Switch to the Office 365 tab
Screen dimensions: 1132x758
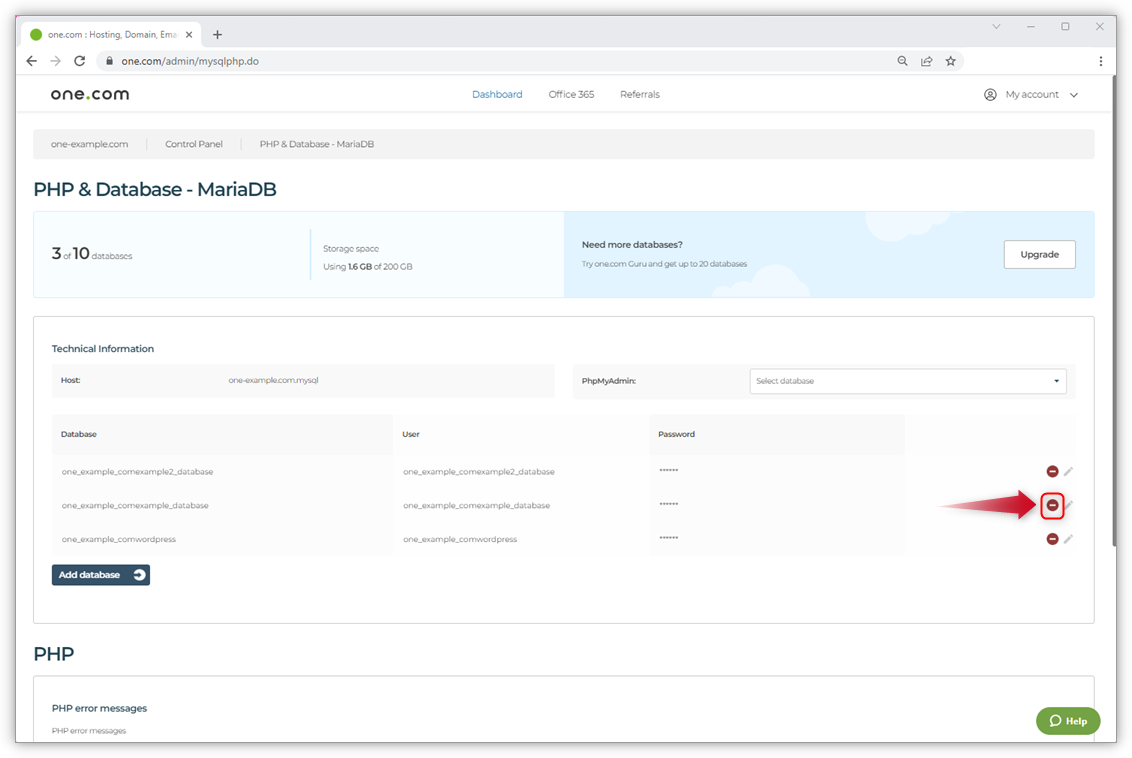click(x=571, y=95)
